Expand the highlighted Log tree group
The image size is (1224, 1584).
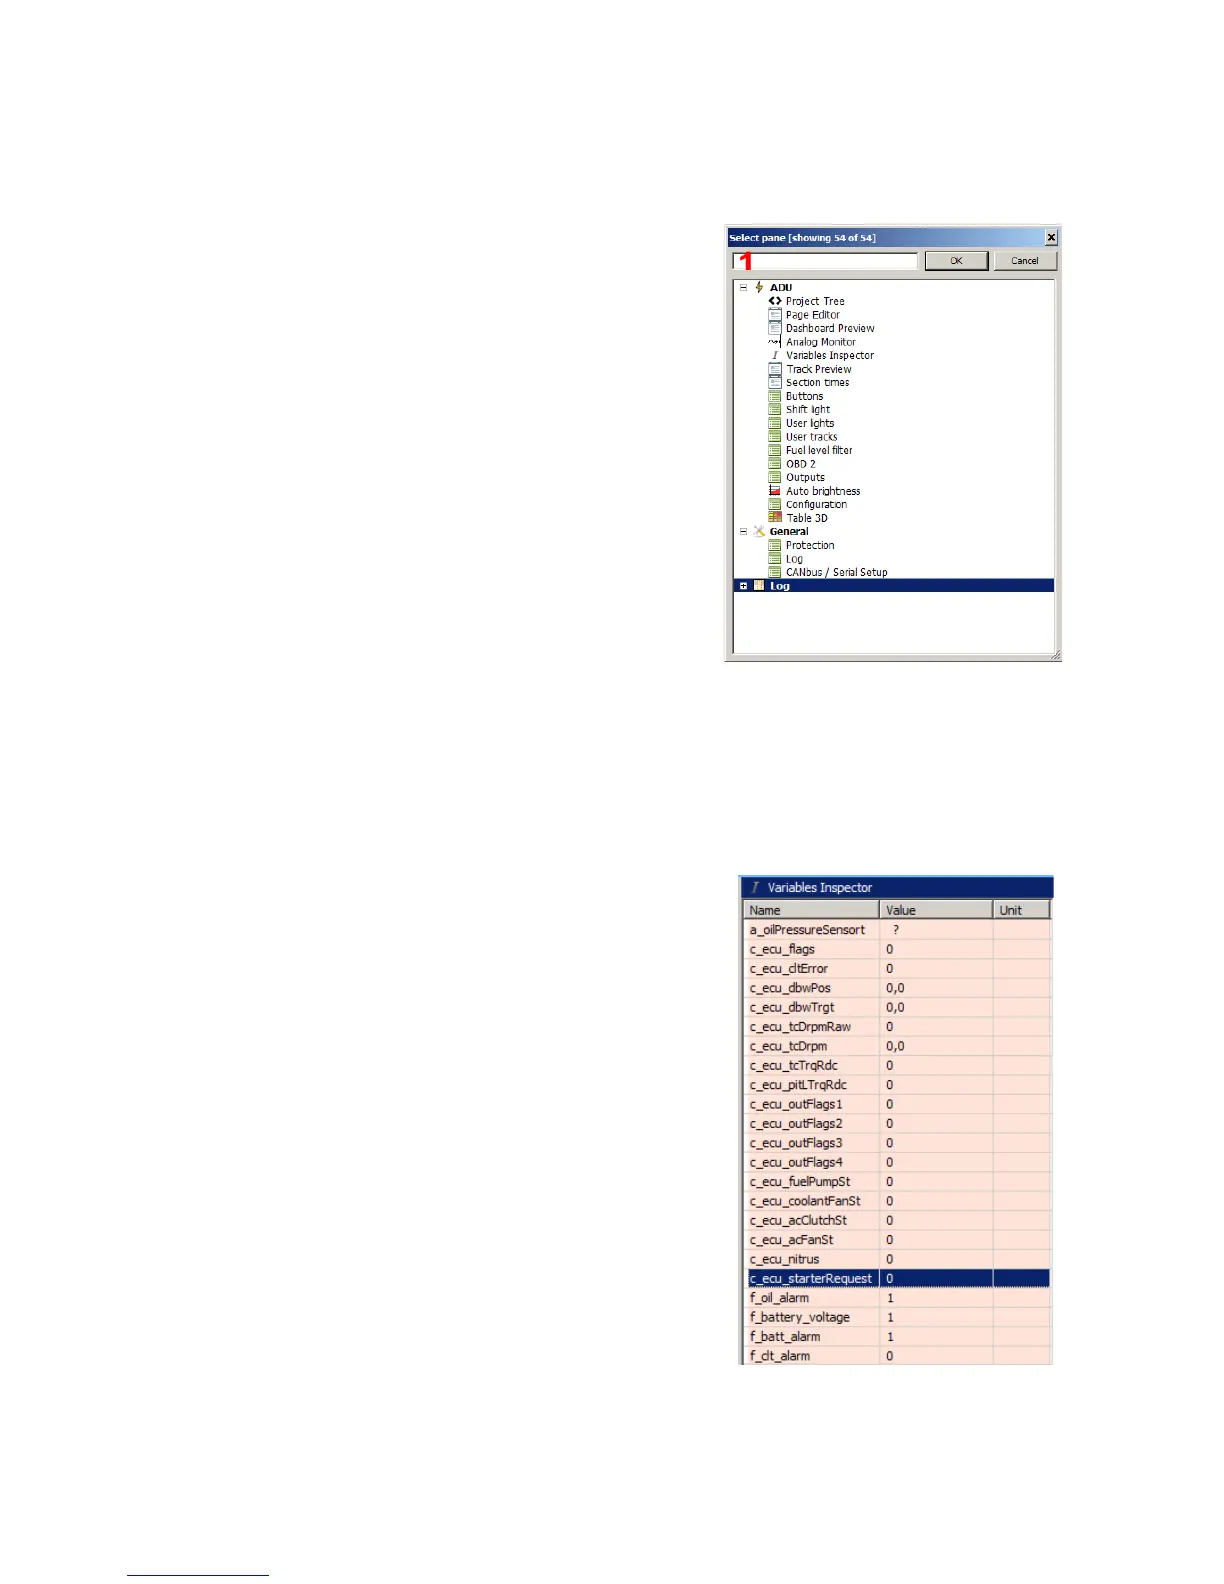(x=743, y=586)
